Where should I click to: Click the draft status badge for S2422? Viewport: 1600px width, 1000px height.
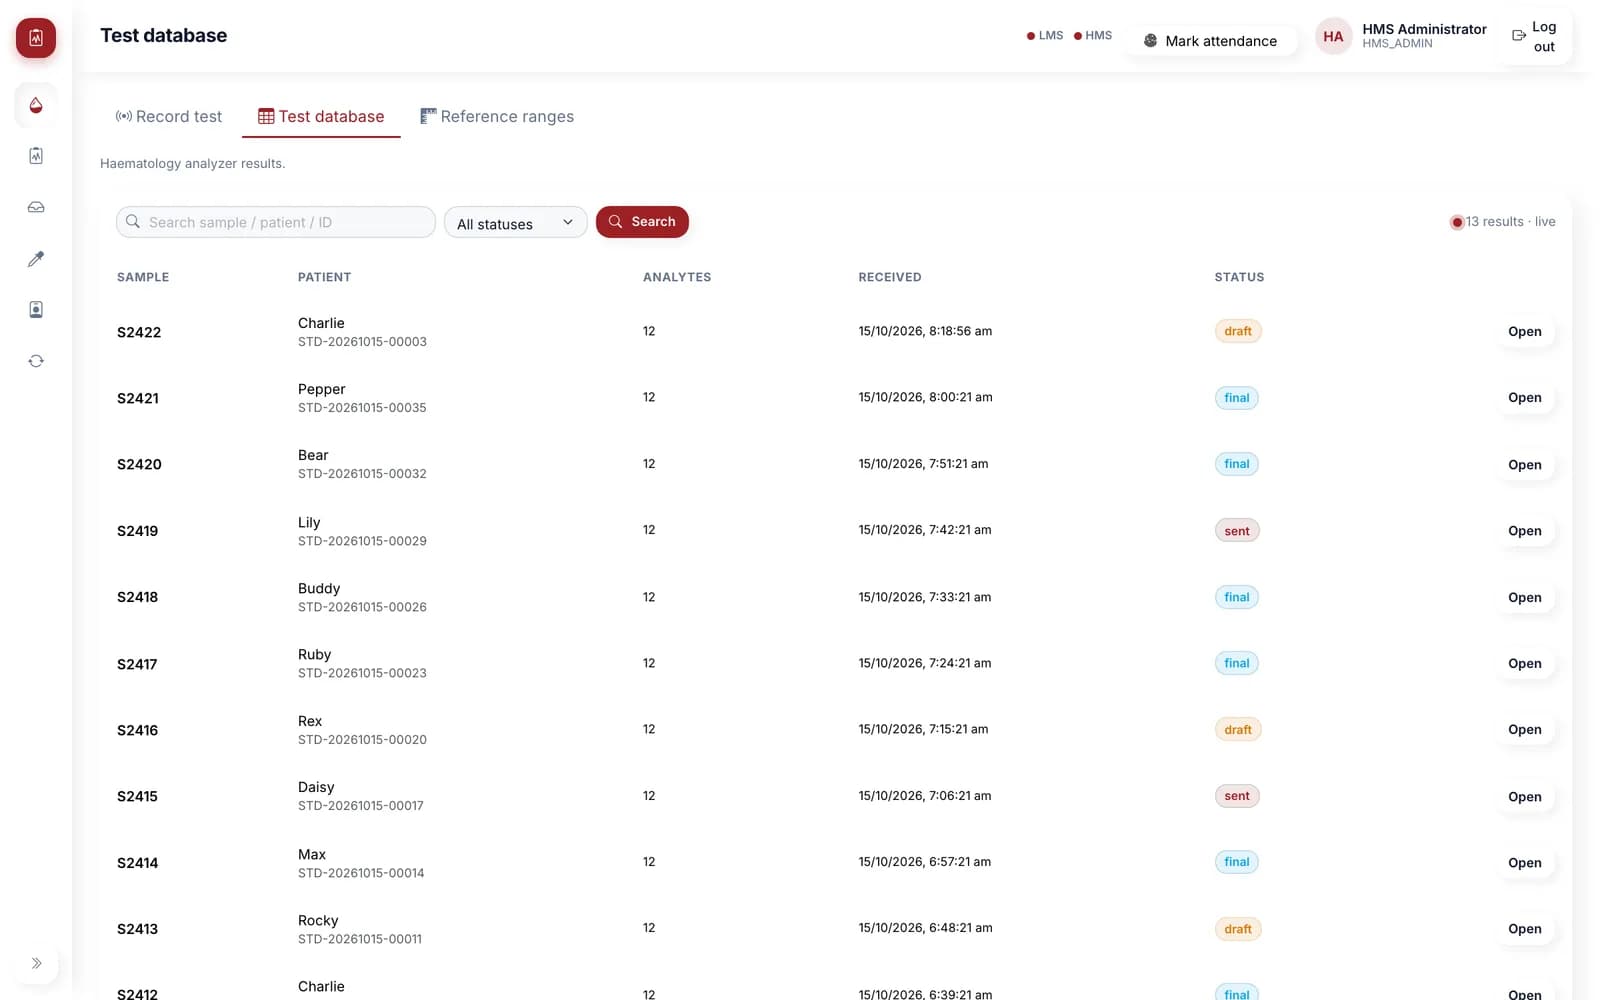point(1238,331)
